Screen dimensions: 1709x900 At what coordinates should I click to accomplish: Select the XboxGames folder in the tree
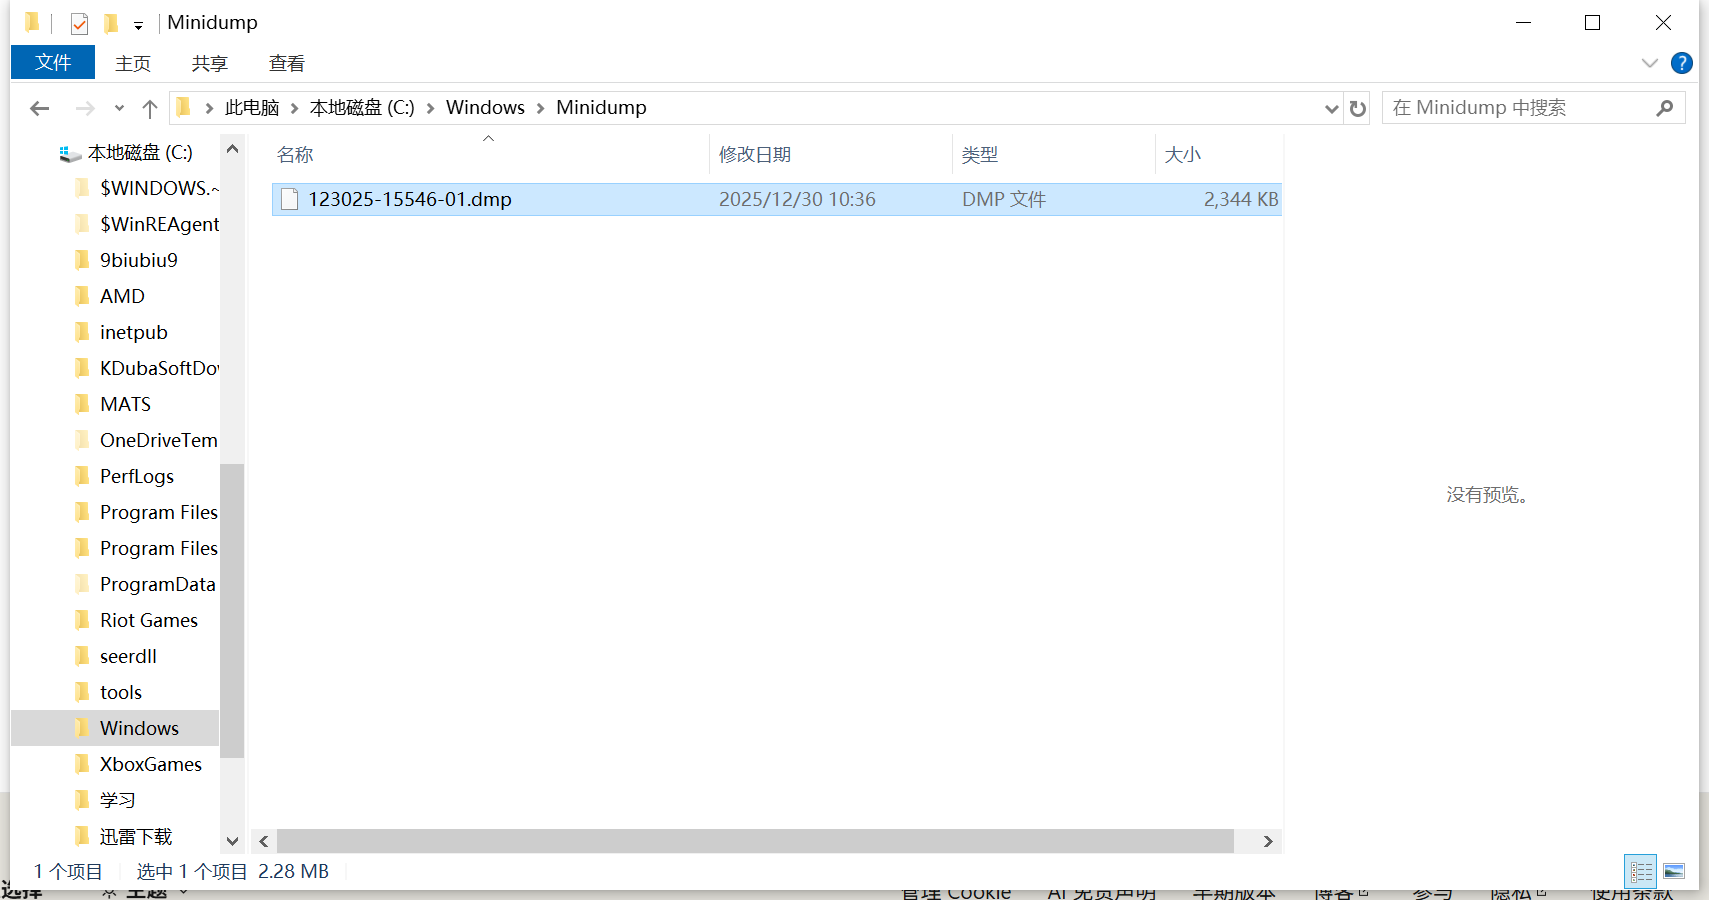pyautogui.click(x=150, y=764)
